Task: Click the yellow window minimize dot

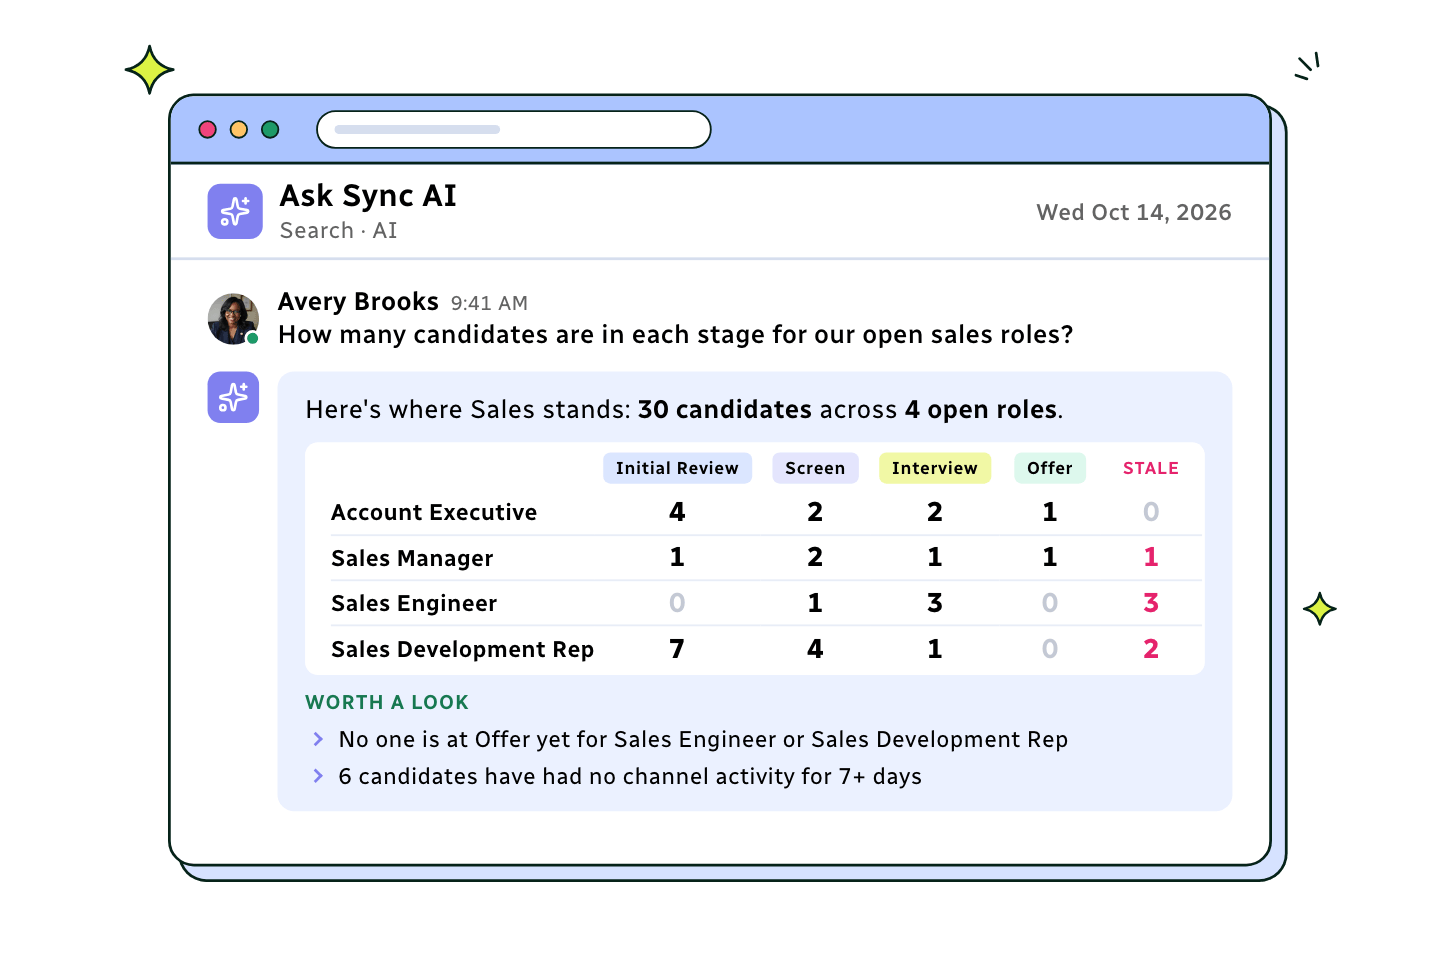Action: point(239,129)
